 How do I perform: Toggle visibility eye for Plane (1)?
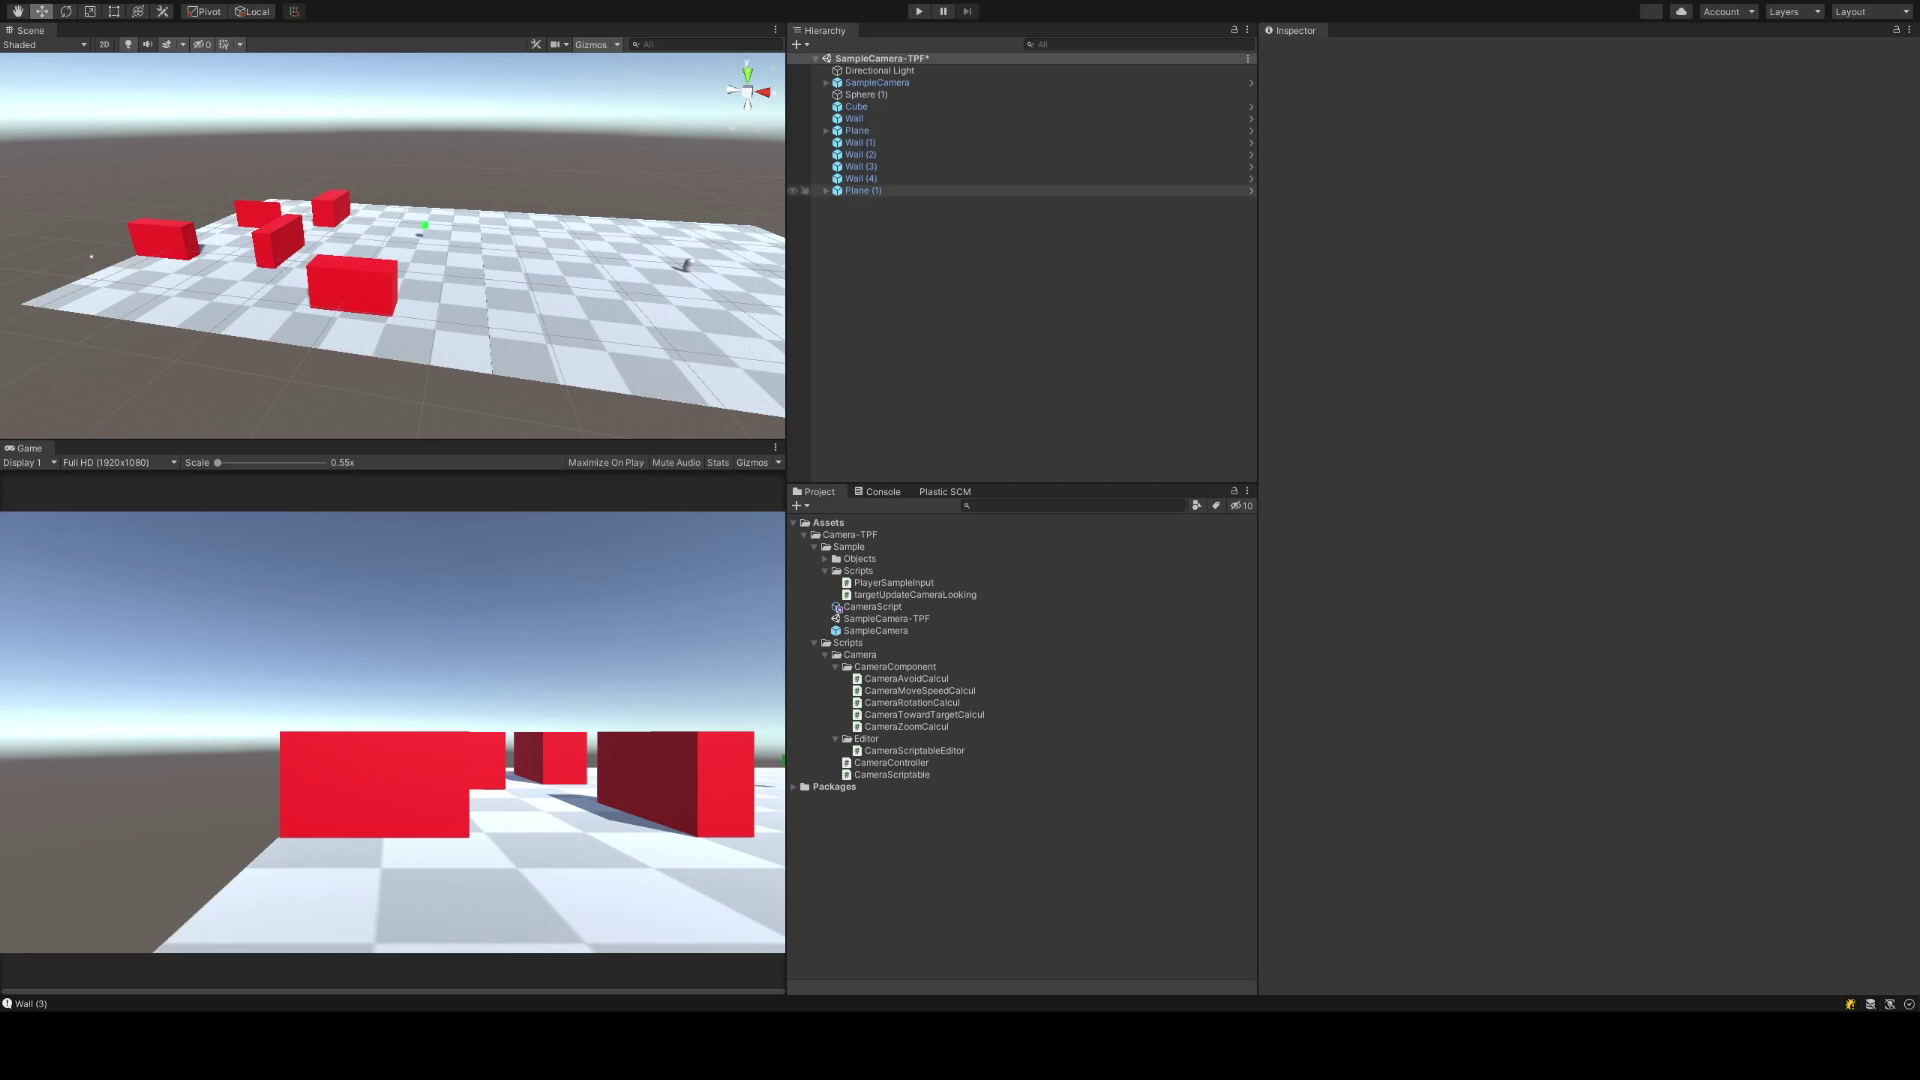pos(794,191)
